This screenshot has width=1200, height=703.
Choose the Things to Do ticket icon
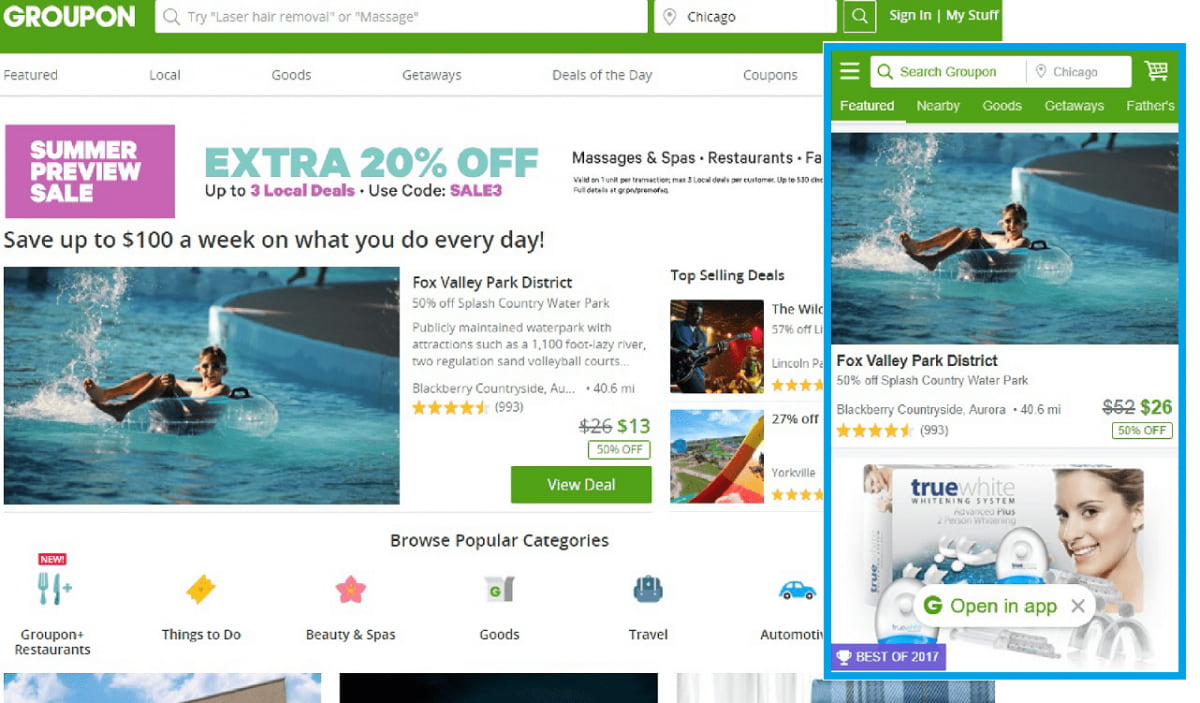click(x=201, y=590)
